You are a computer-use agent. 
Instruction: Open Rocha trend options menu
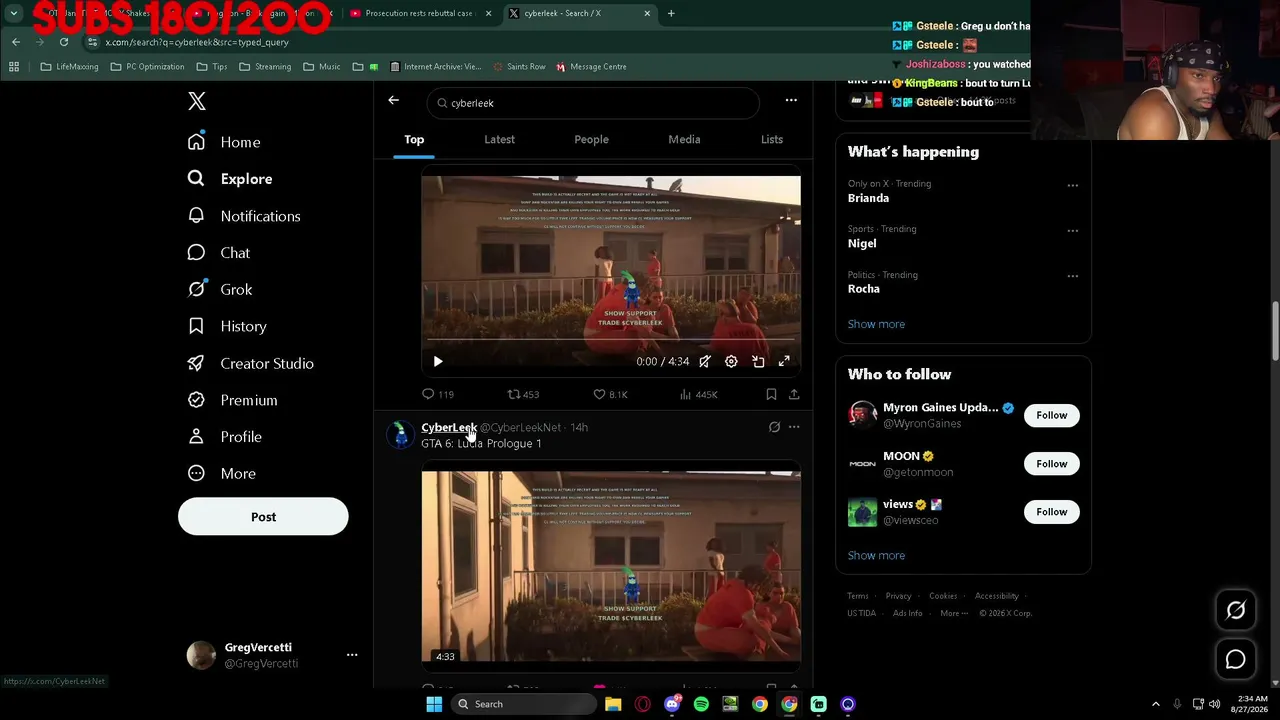tap(1072, 276)
